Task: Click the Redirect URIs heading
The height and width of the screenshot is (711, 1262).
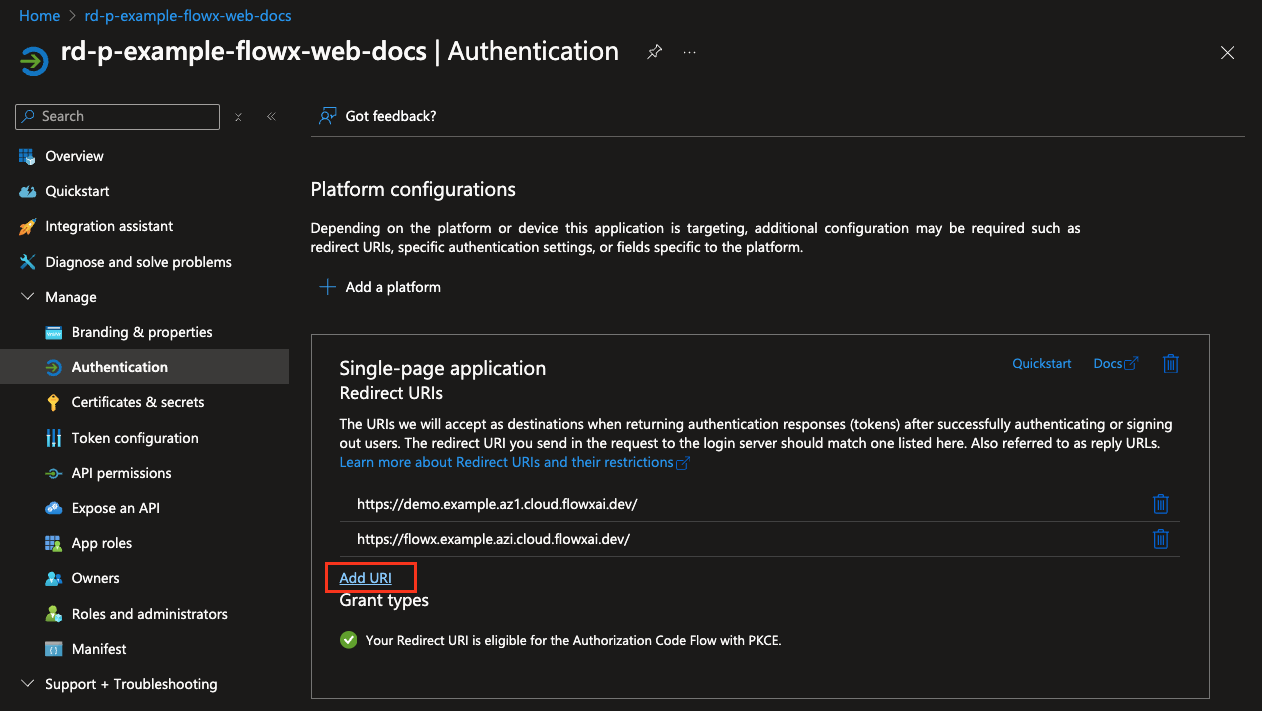Action: coord(392,393)
